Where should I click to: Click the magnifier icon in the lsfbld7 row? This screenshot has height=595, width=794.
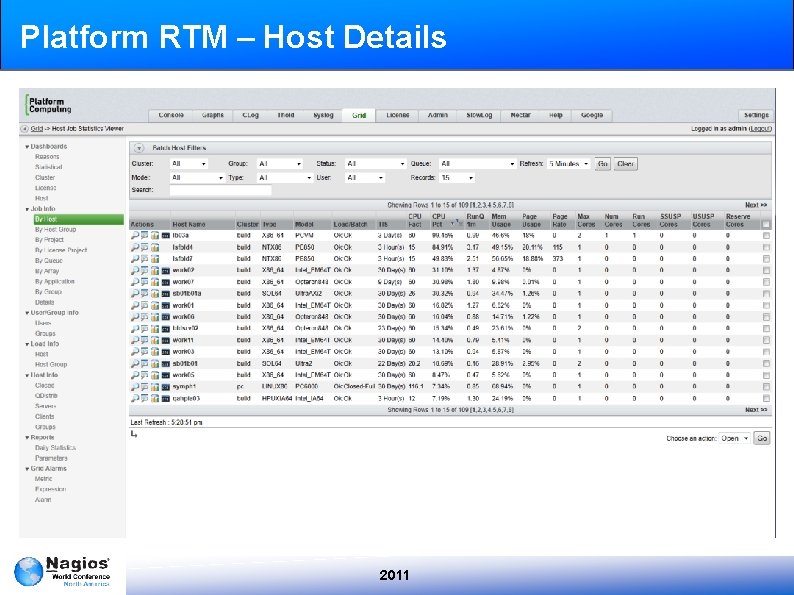coord(135,259)
